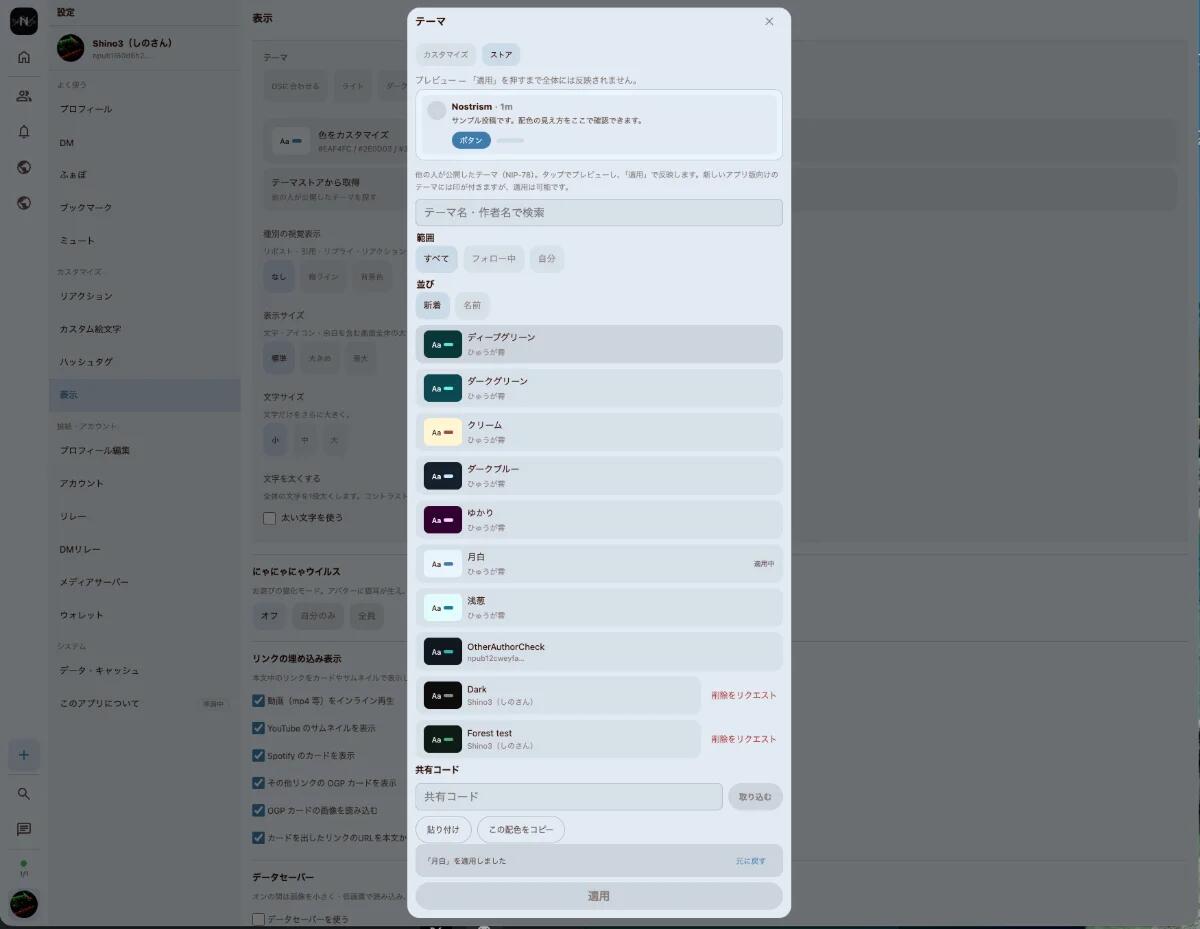
Task: Click the 共有コード input field
Action: 569,797
